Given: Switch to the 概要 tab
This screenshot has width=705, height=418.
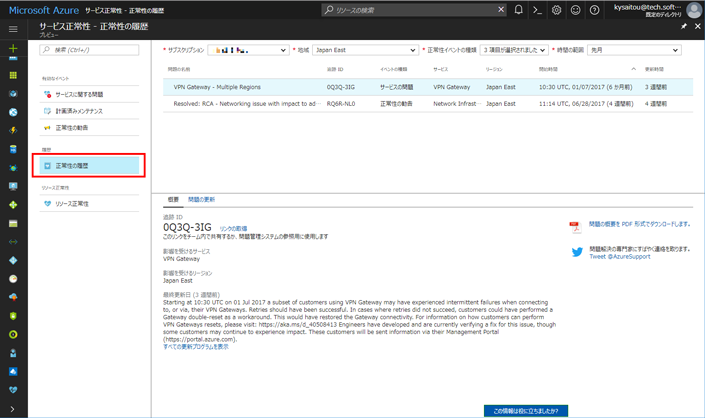Looking at the screenshot, I should click(x=173, y=200).
